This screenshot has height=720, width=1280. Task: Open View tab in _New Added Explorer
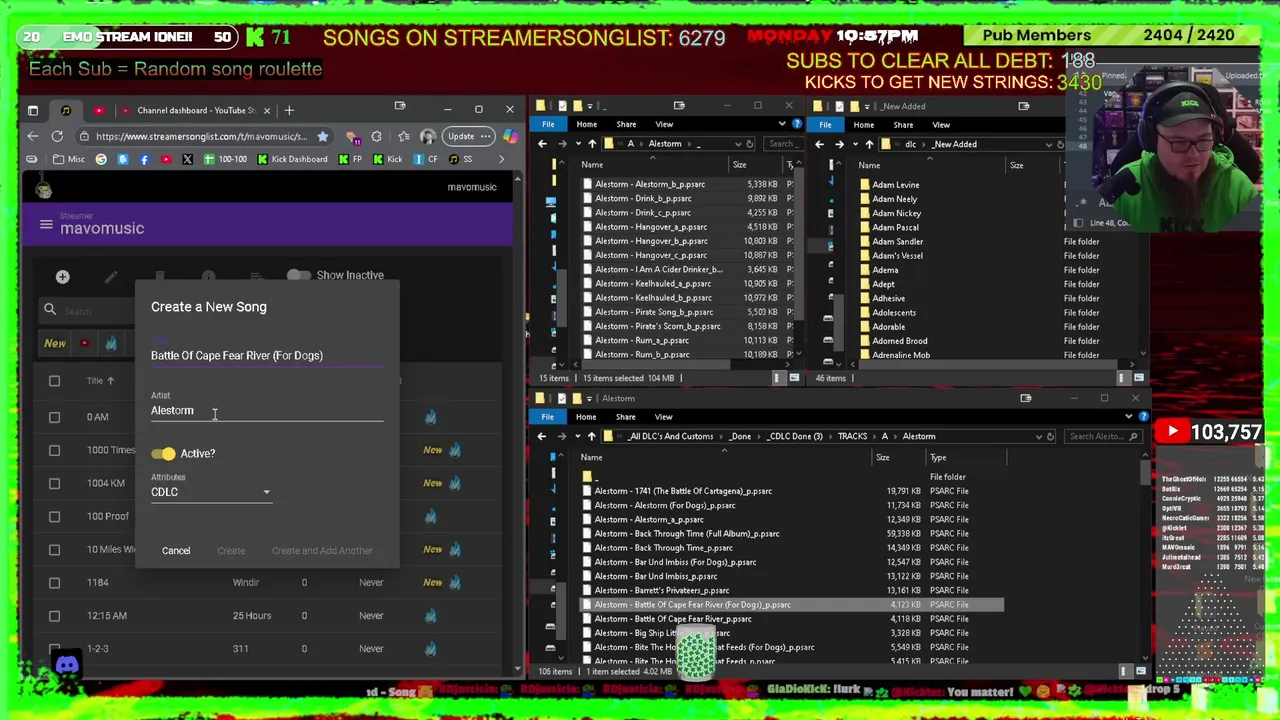941,125
